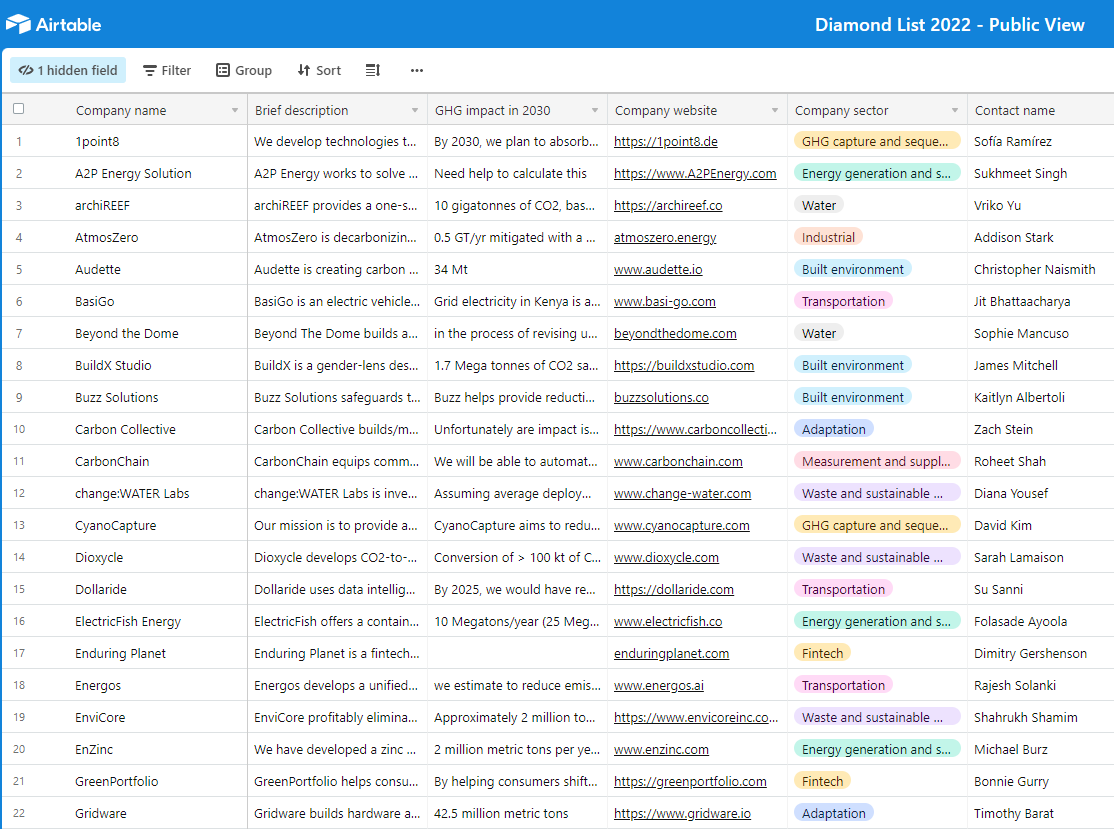Open the 1 hidden field menu

pyautogui.click(x=68, y=70)
